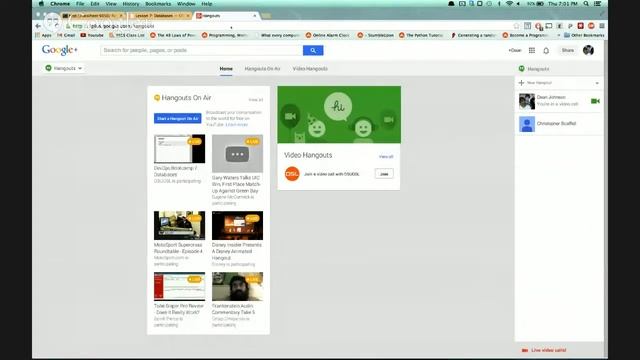Open Frankenstein Audio Commentary thumbnail
Image resolution: width=640 pixels, height=360 pixels.
[x=238, y=287]
